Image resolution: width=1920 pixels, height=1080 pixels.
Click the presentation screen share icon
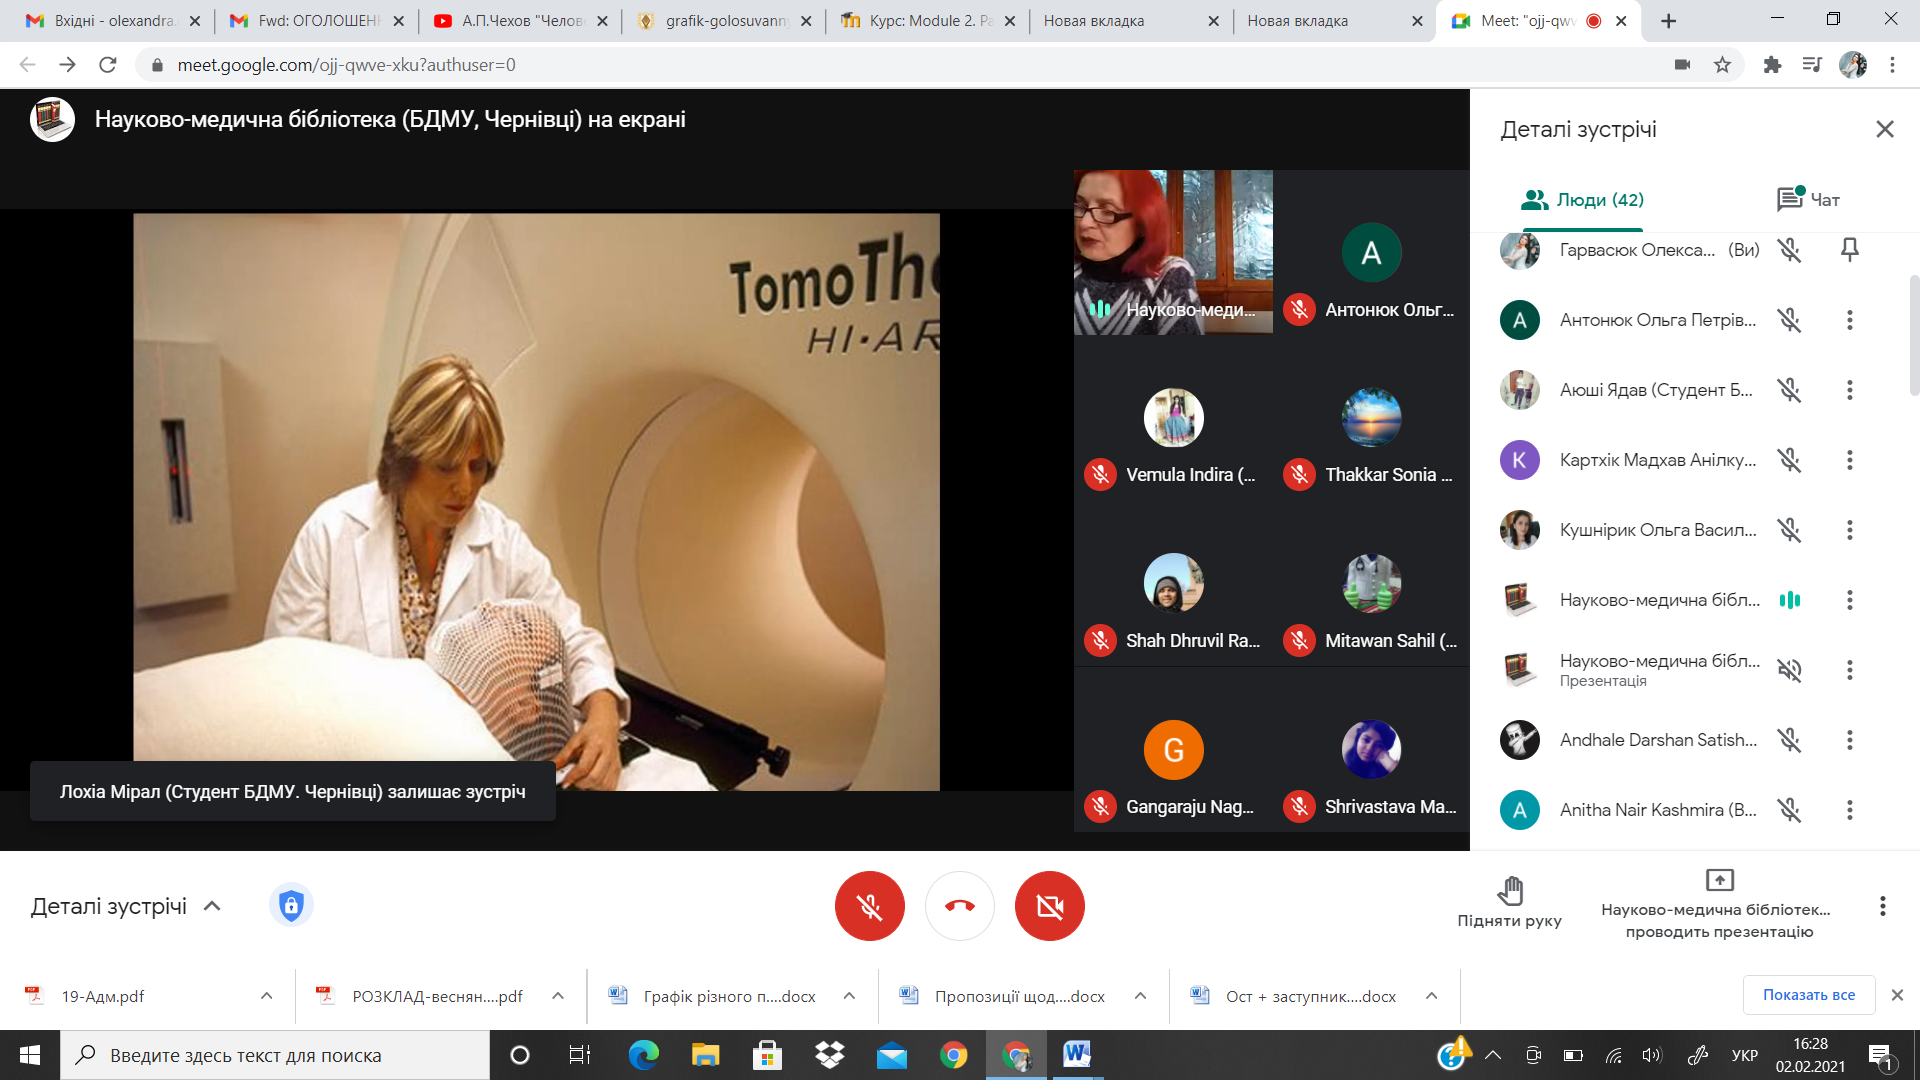coord(1719,880)
